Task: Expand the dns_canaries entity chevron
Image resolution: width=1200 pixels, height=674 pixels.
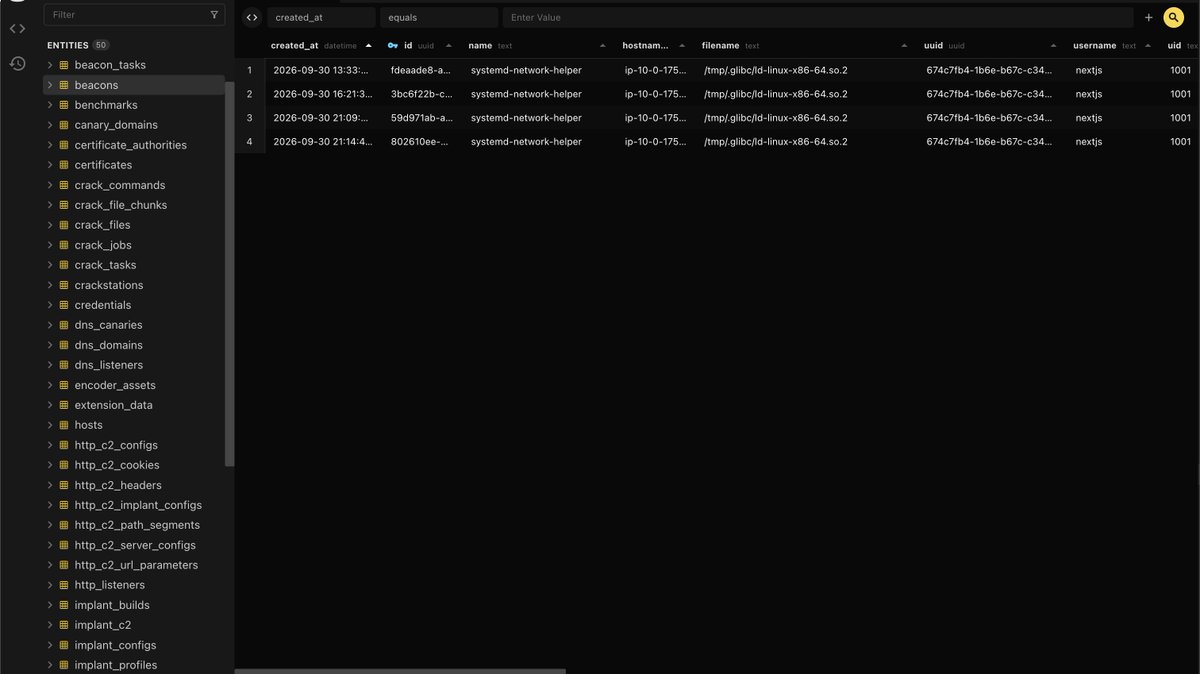Action: click(x=50, y=325)
